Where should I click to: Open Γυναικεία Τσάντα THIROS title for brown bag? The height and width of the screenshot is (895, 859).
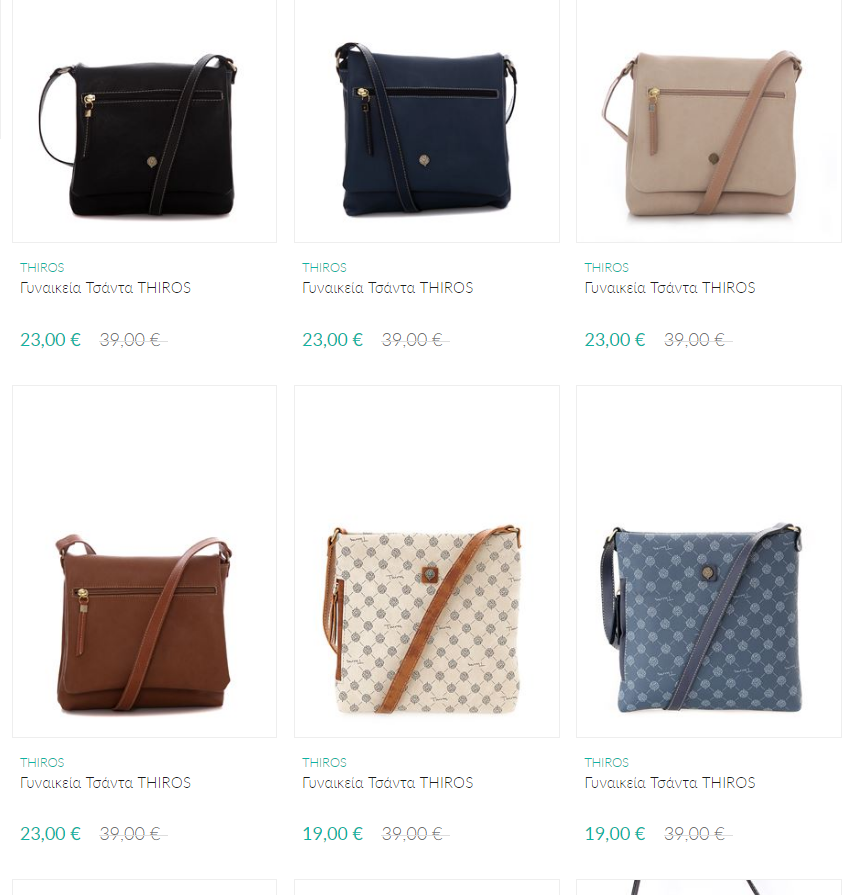point(105,783)
